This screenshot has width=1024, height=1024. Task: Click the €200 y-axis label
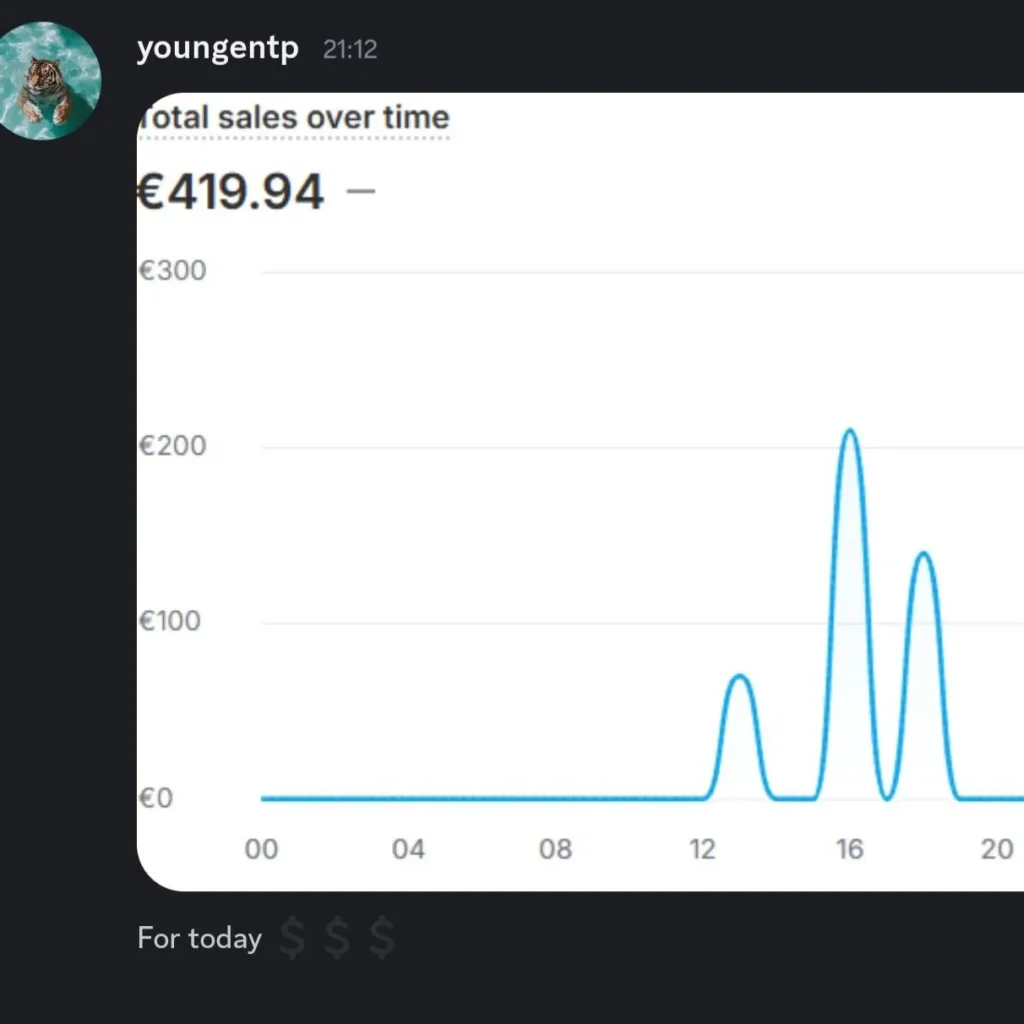[172, 446]
